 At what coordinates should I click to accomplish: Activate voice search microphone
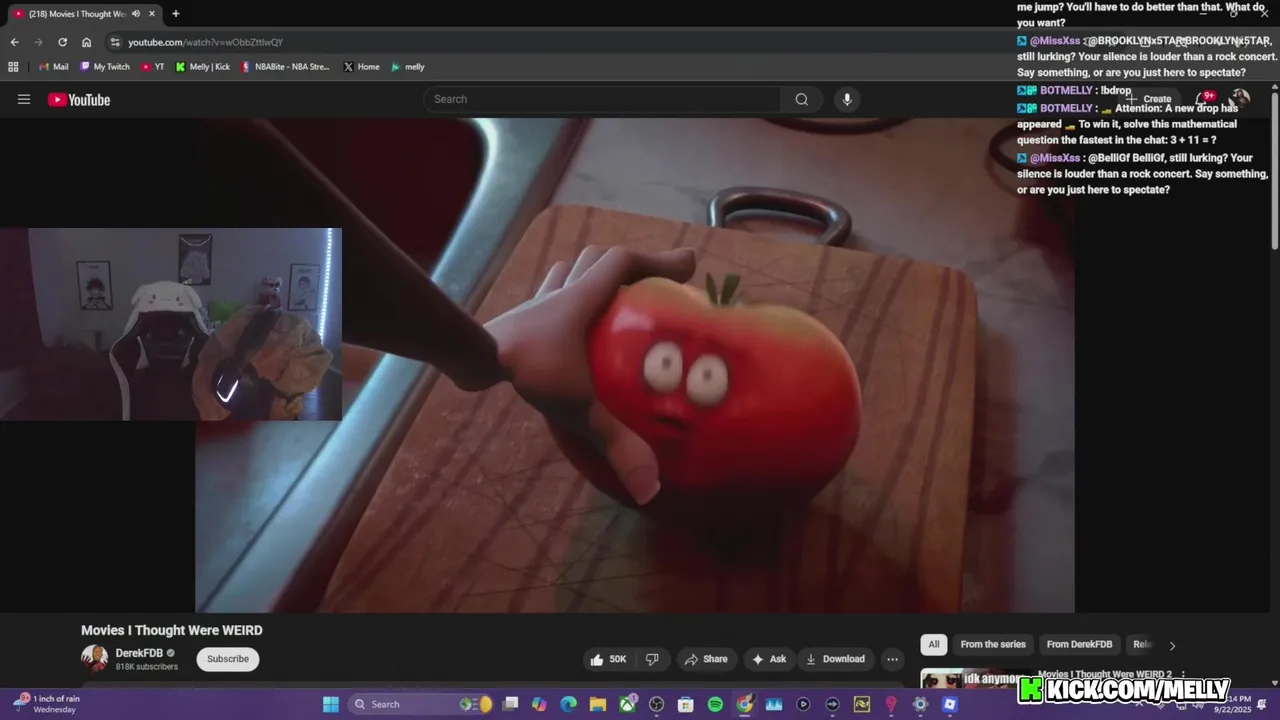(847, 99)
